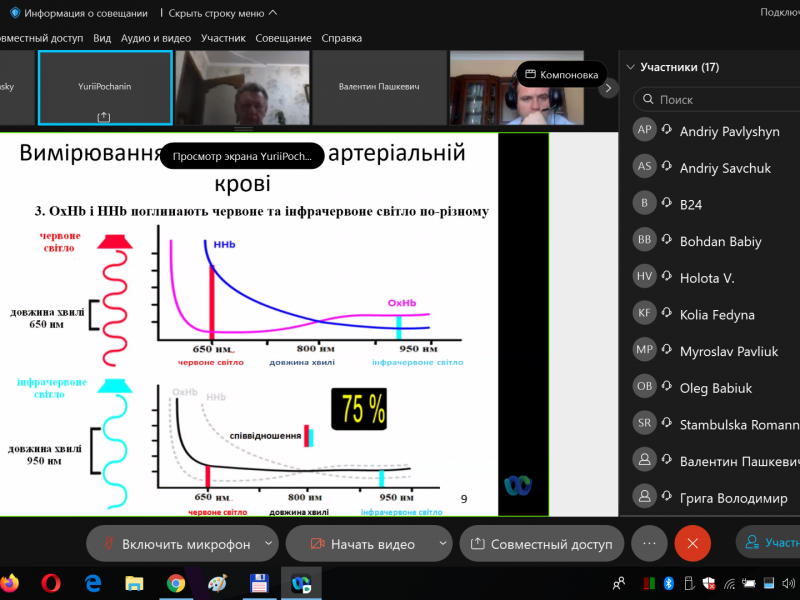
Task: Open the more options ellipsis button
Action: [649, 543]
